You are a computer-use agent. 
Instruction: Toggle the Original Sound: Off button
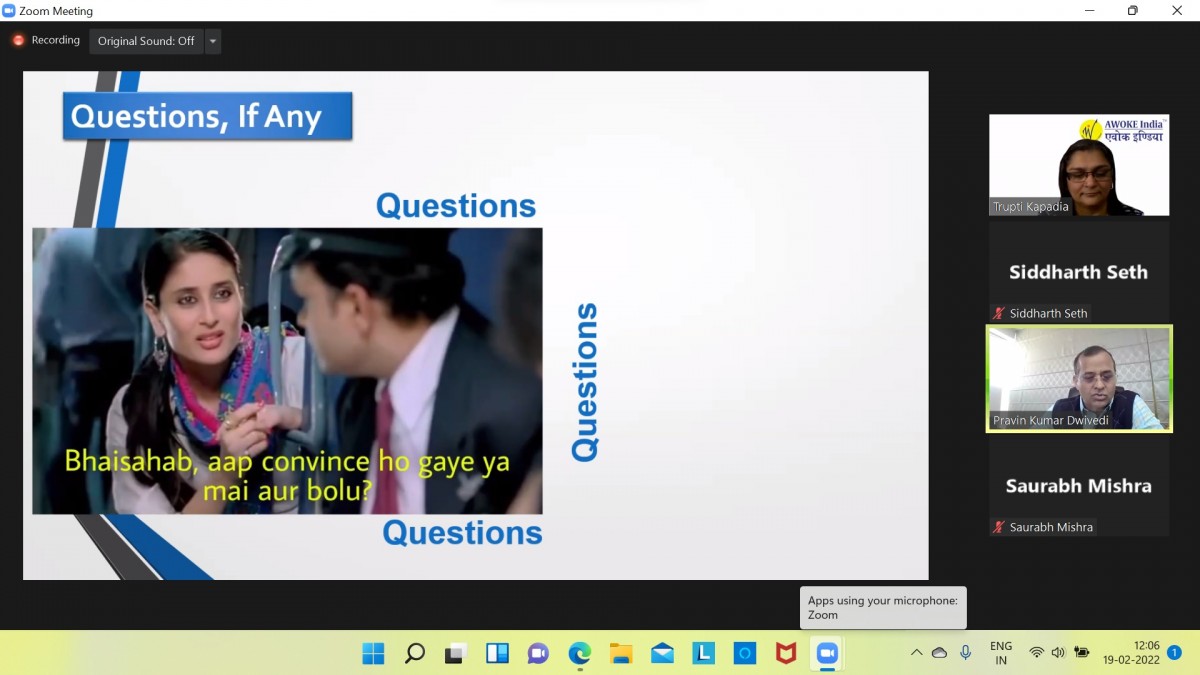tap(146, 41)
